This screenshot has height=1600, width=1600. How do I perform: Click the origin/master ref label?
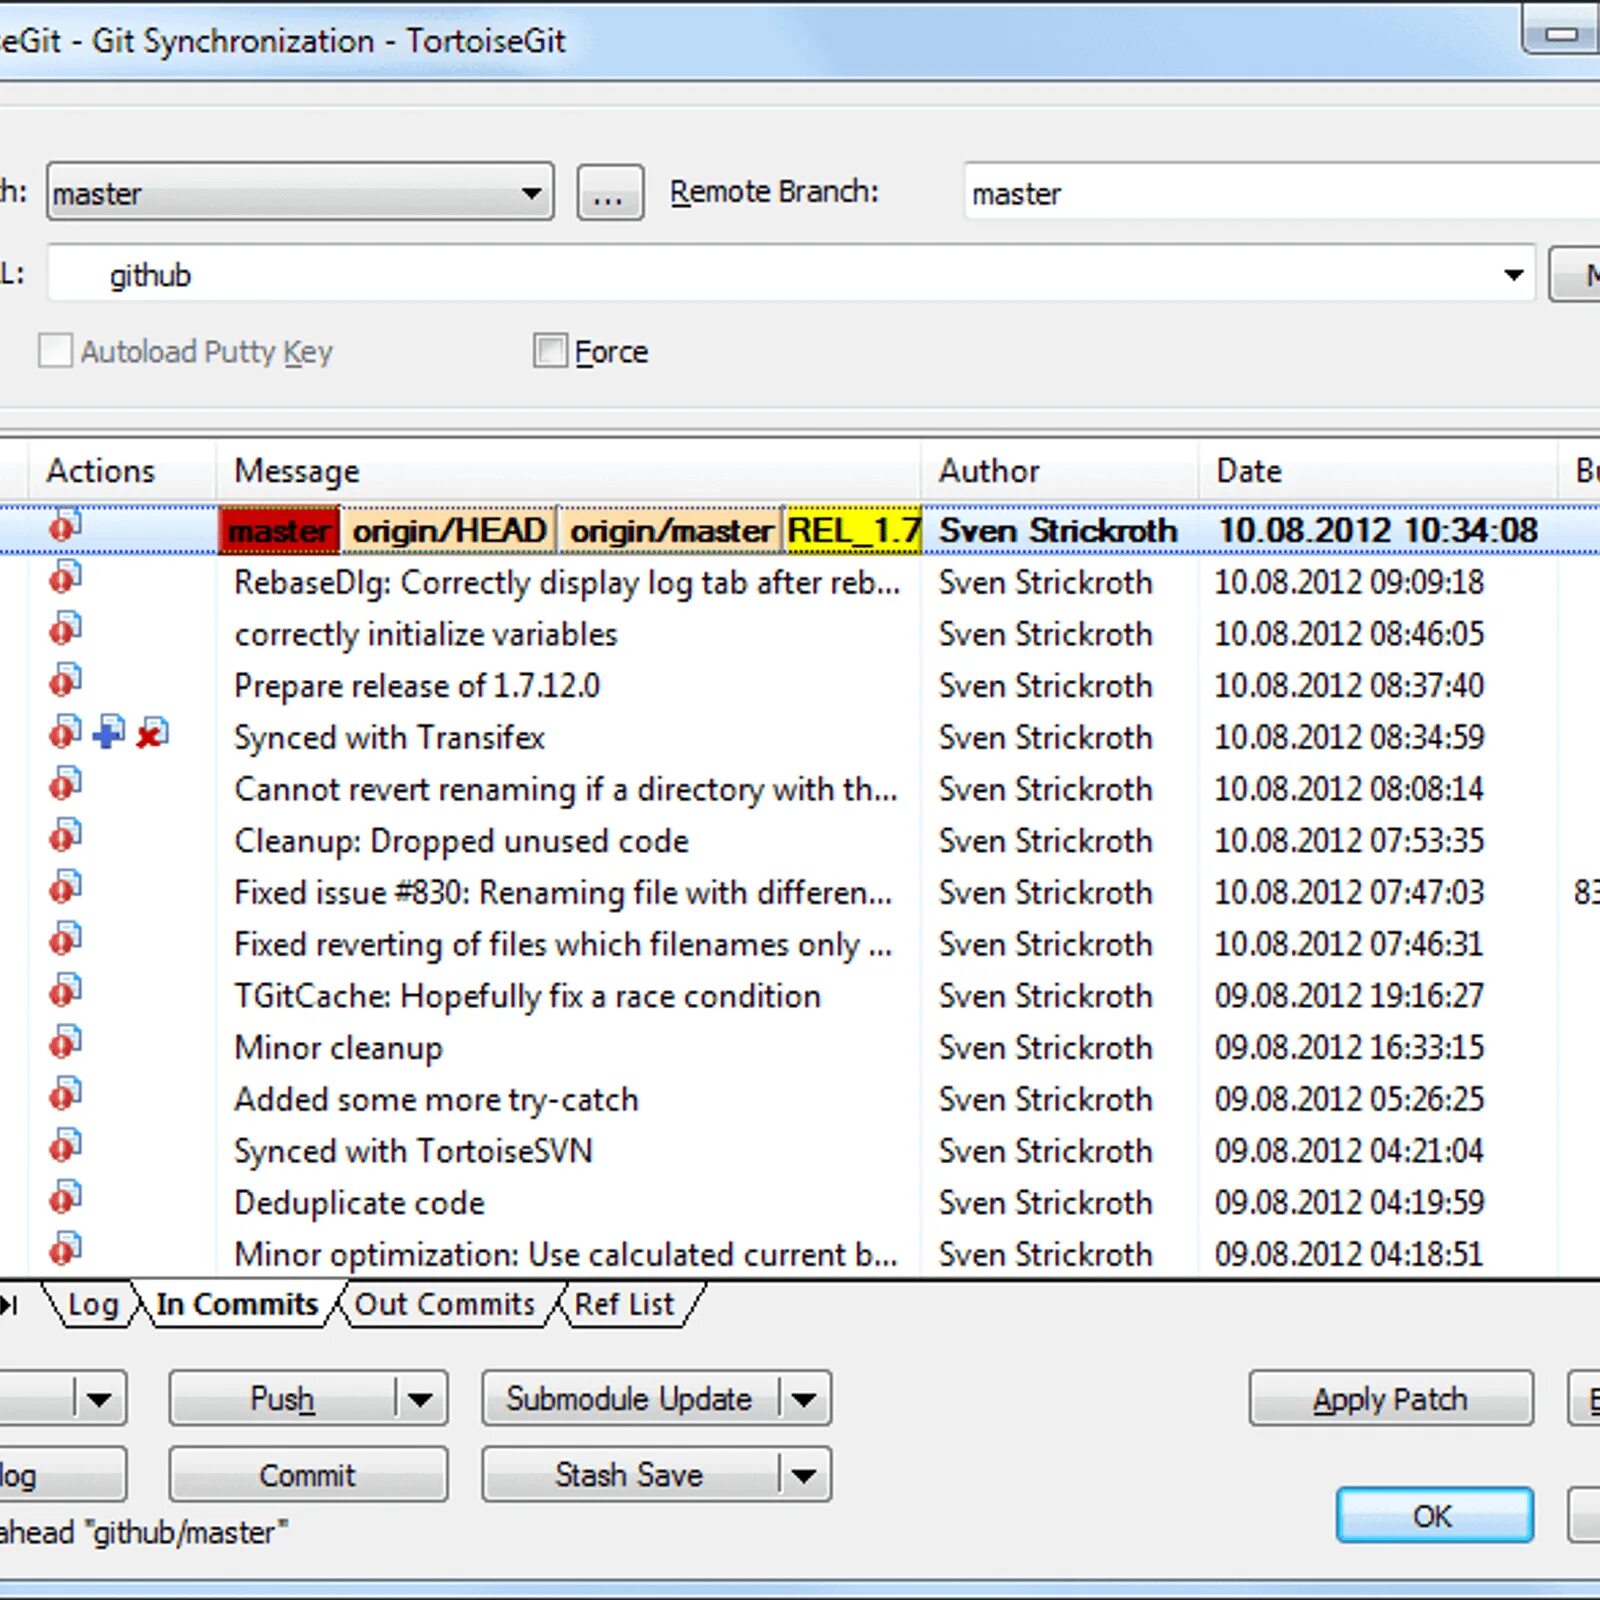[671, 530]
